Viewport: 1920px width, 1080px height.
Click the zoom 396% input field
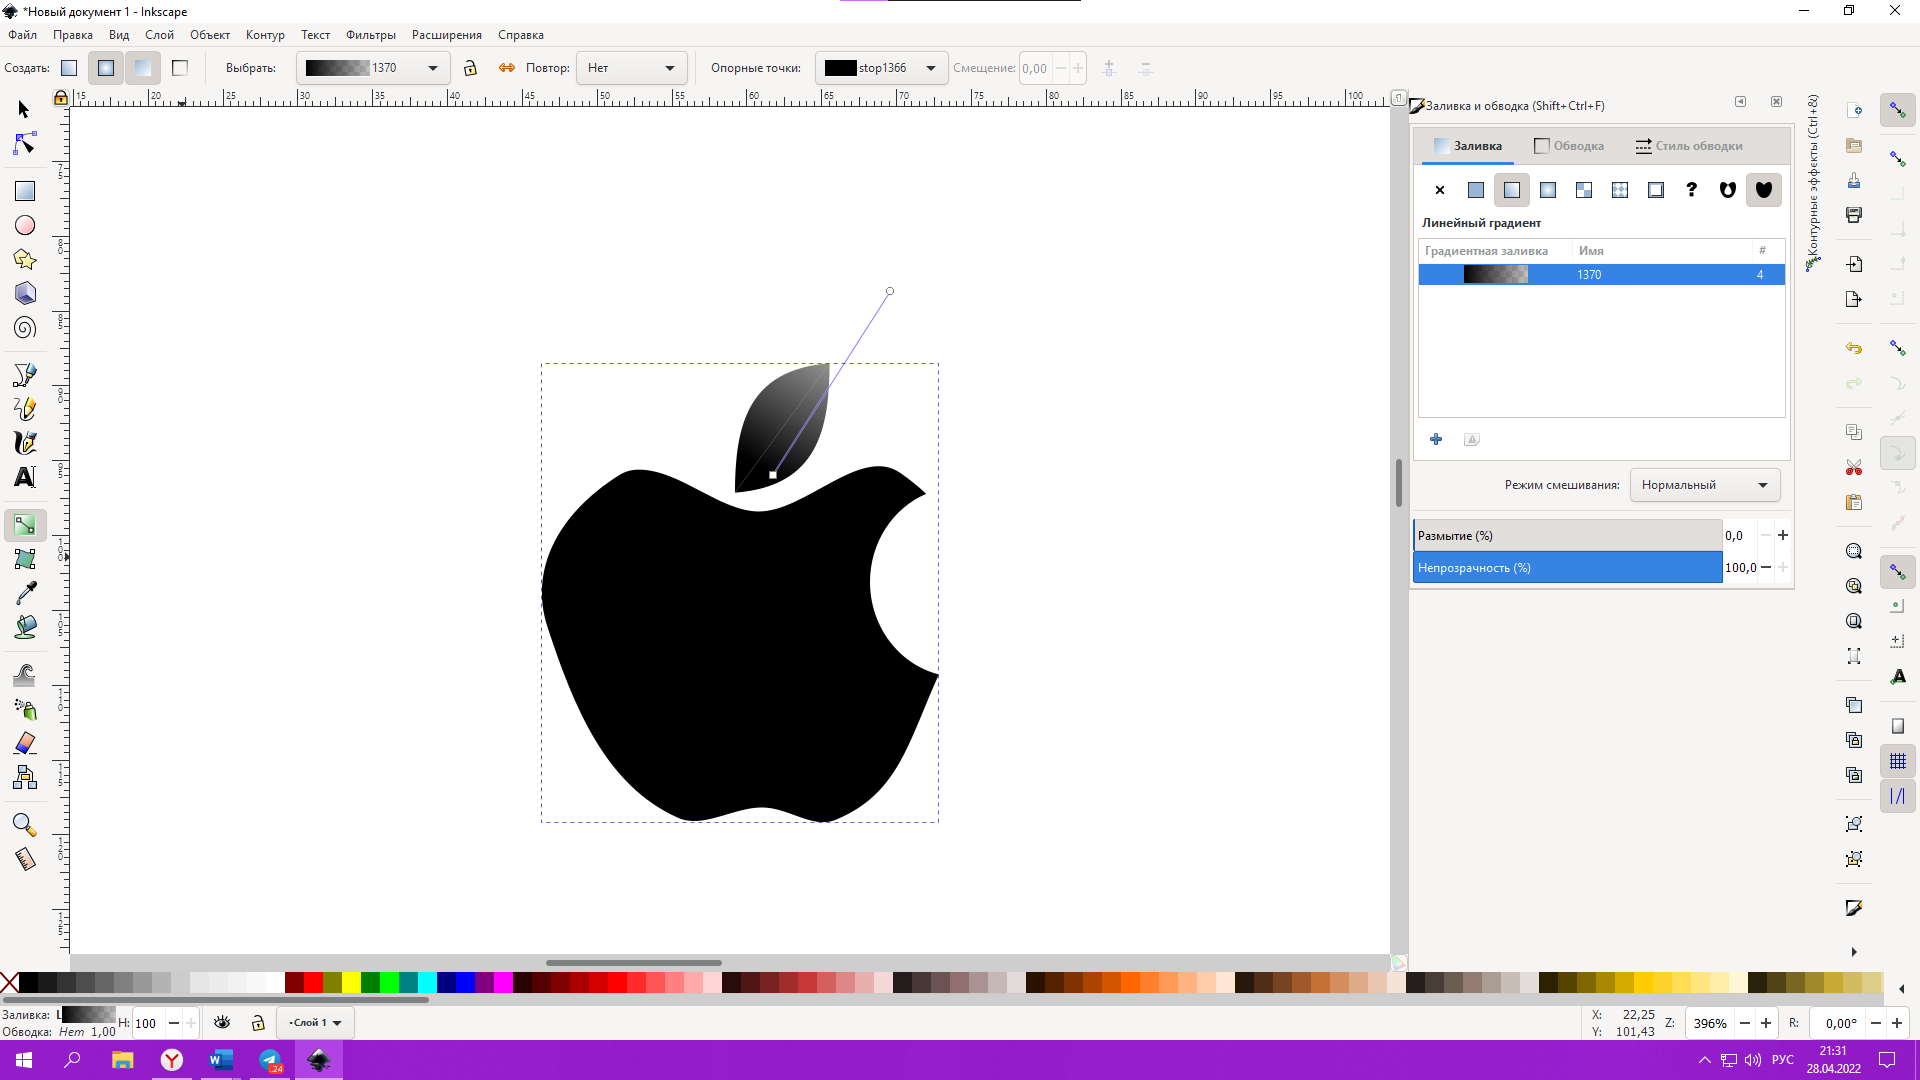tap(1709, 1023)
